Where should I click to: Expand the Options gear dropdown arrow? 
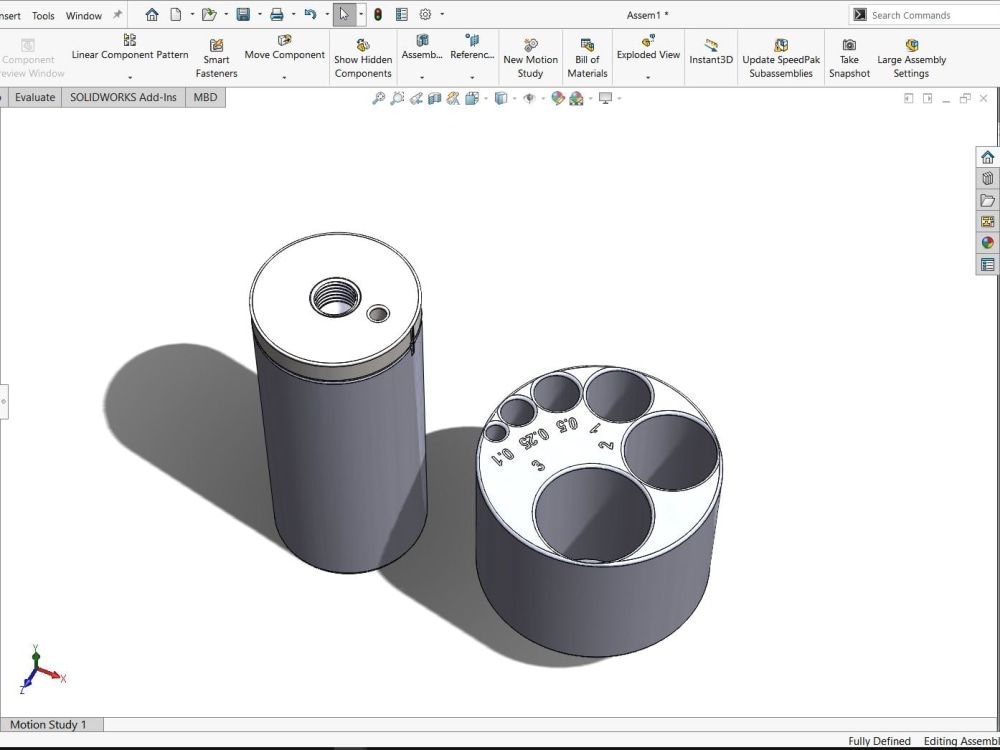442,15
